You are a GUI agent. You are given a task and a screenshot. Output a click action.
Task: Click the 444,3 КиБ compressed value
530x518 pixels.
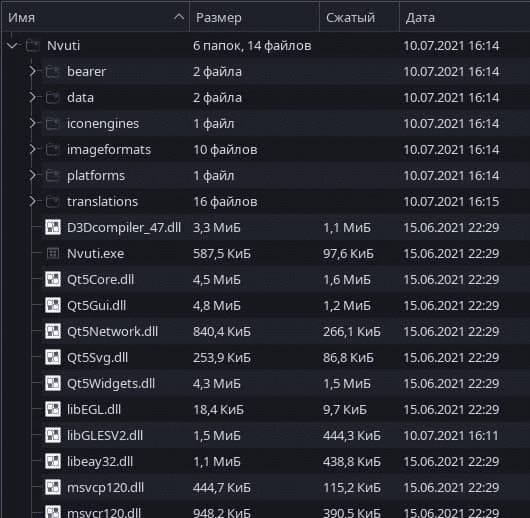pos(352,435)
